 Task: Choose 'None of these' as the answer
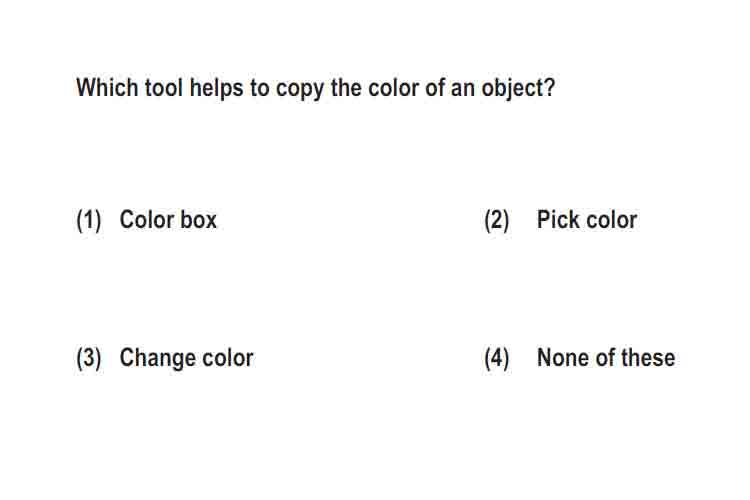click(x=606, y=357)
